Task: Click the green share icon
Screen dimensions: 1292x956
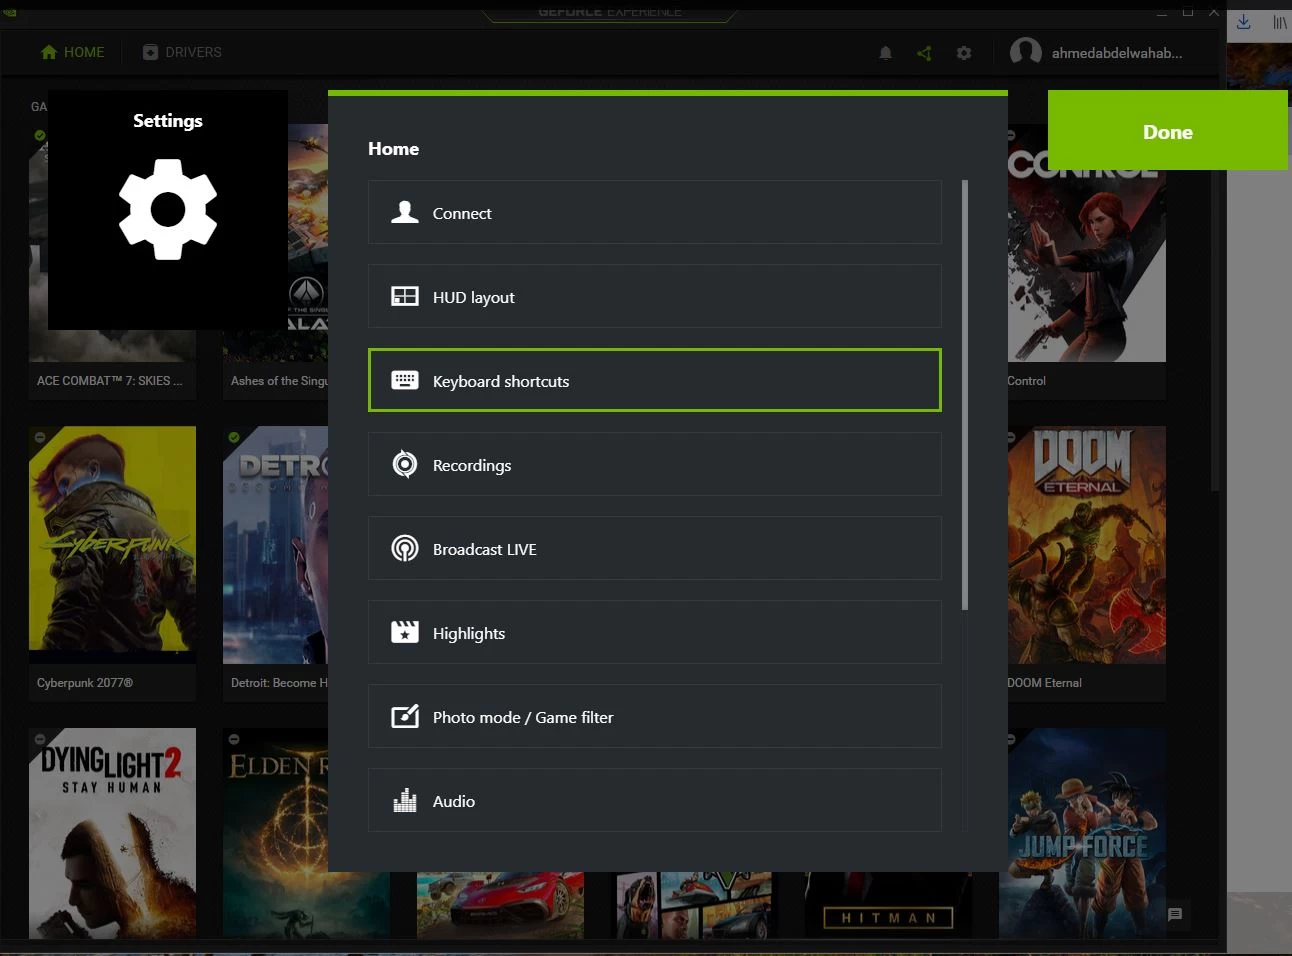Action: (924, 53)
